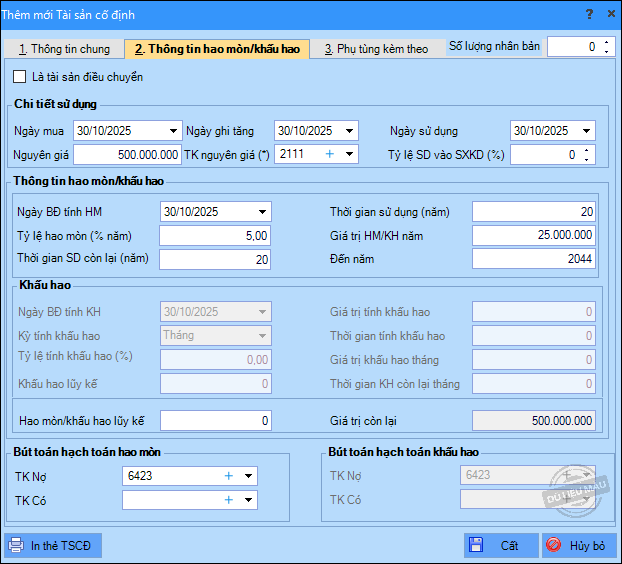
Task: Open the Ngày mua date dropdown
Action: [x=175, y=131]
